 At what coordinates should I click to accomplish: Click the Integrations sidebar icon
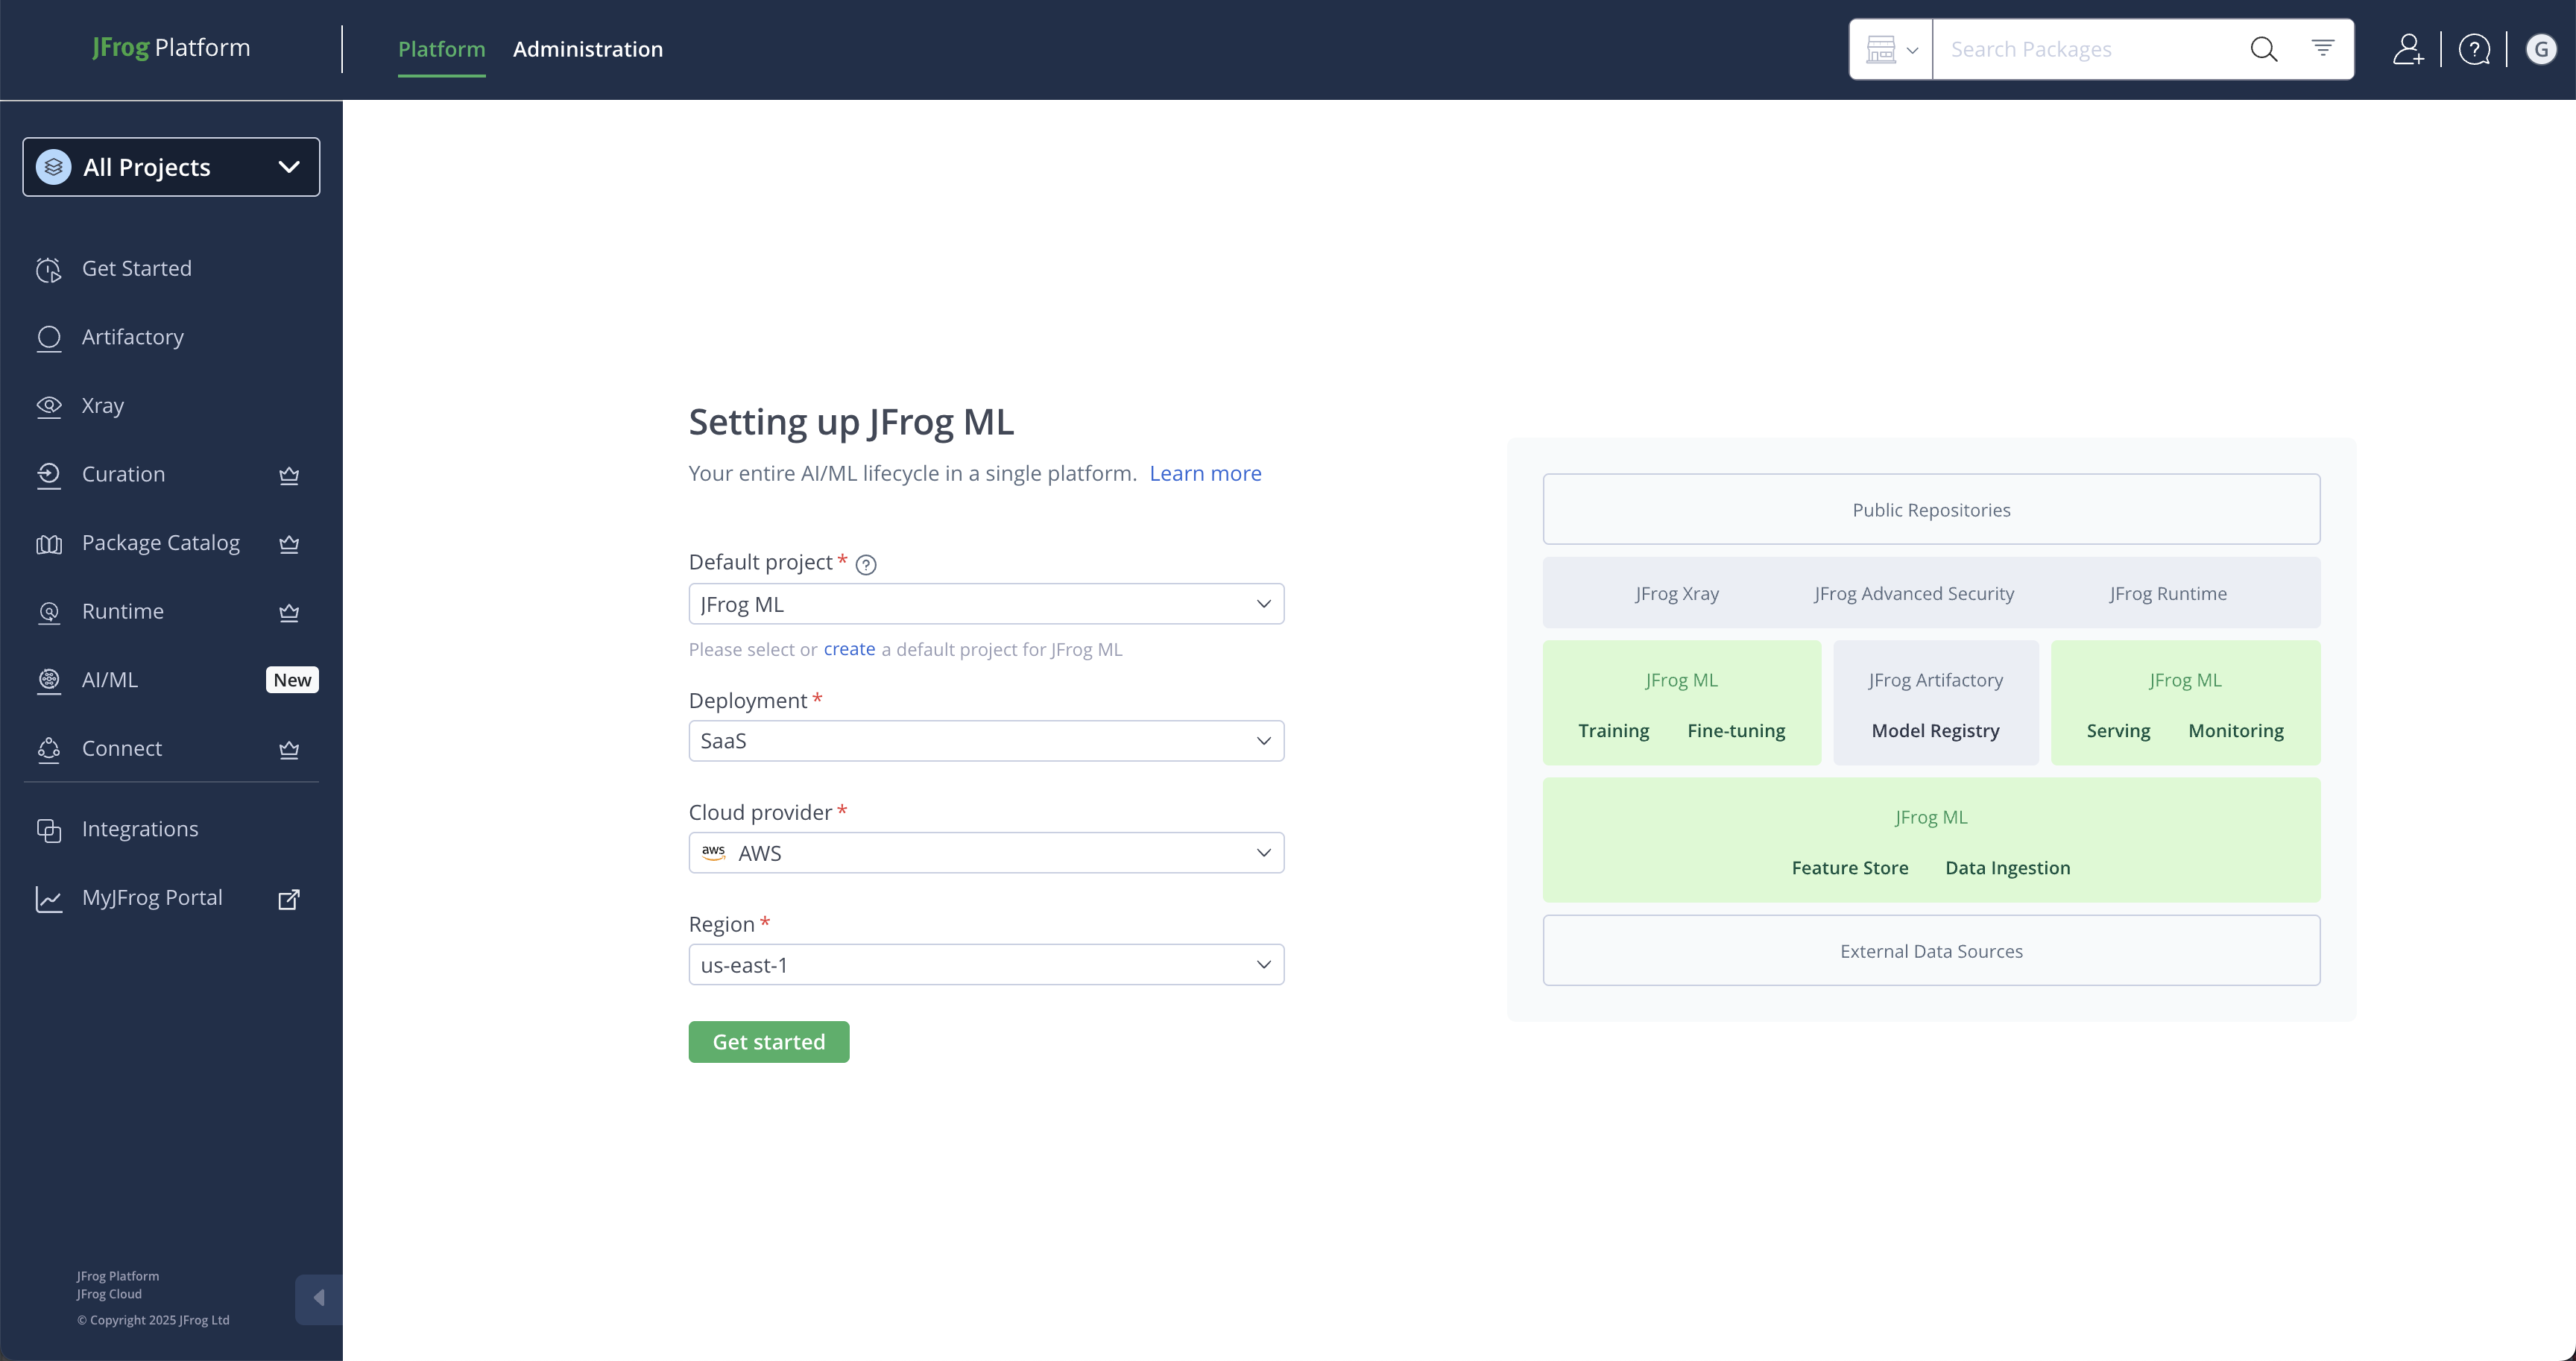click(x=49, y=830)
